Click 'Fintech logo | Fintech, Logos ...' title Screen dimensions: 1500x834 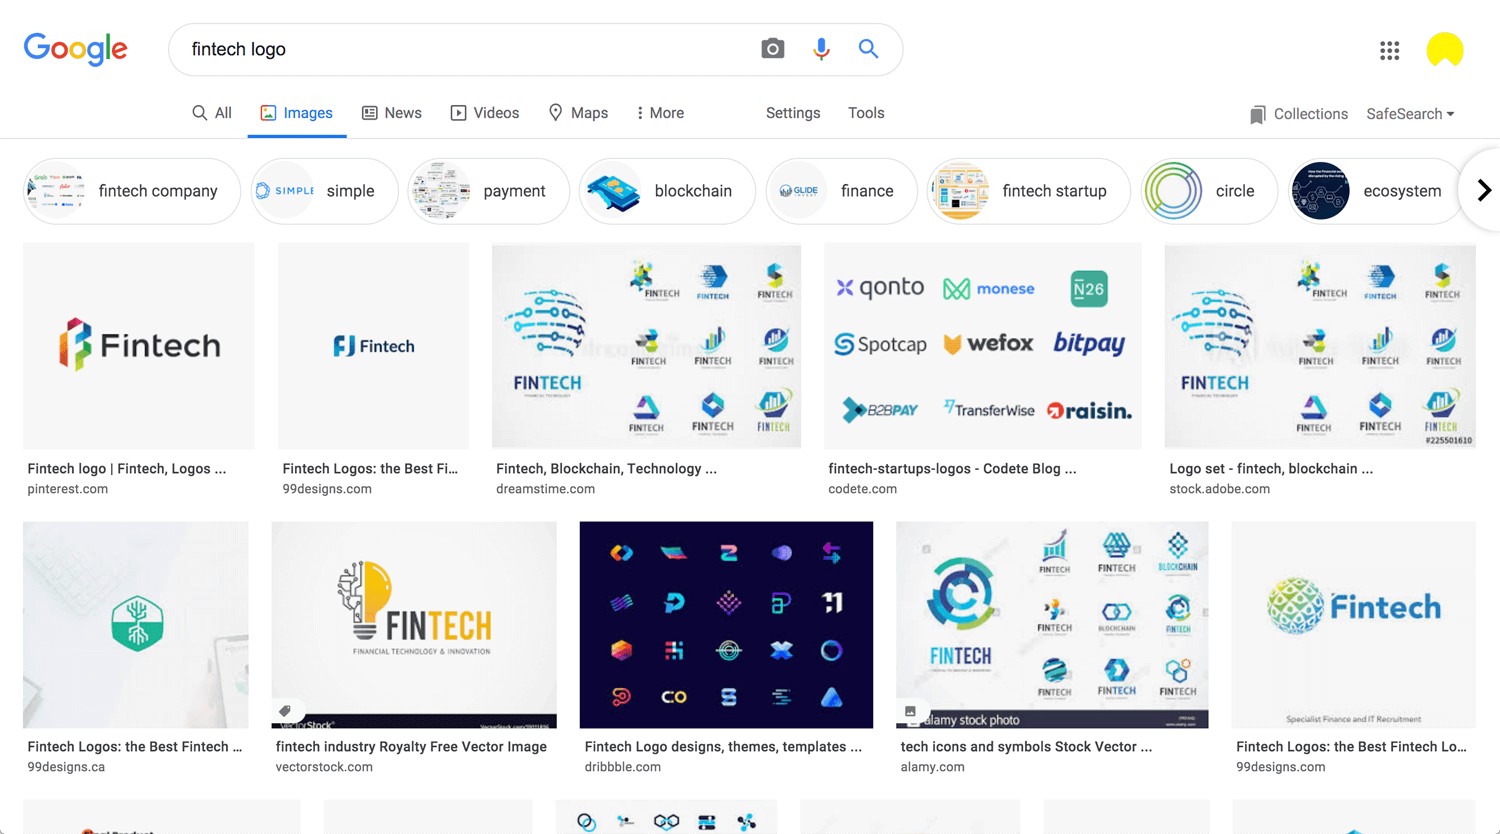(x=127, y=468)
